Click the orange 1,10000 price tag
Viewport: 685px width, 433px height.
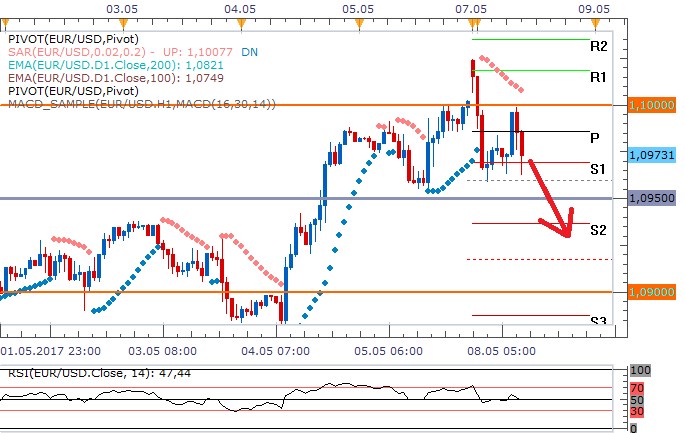point(651,104)
